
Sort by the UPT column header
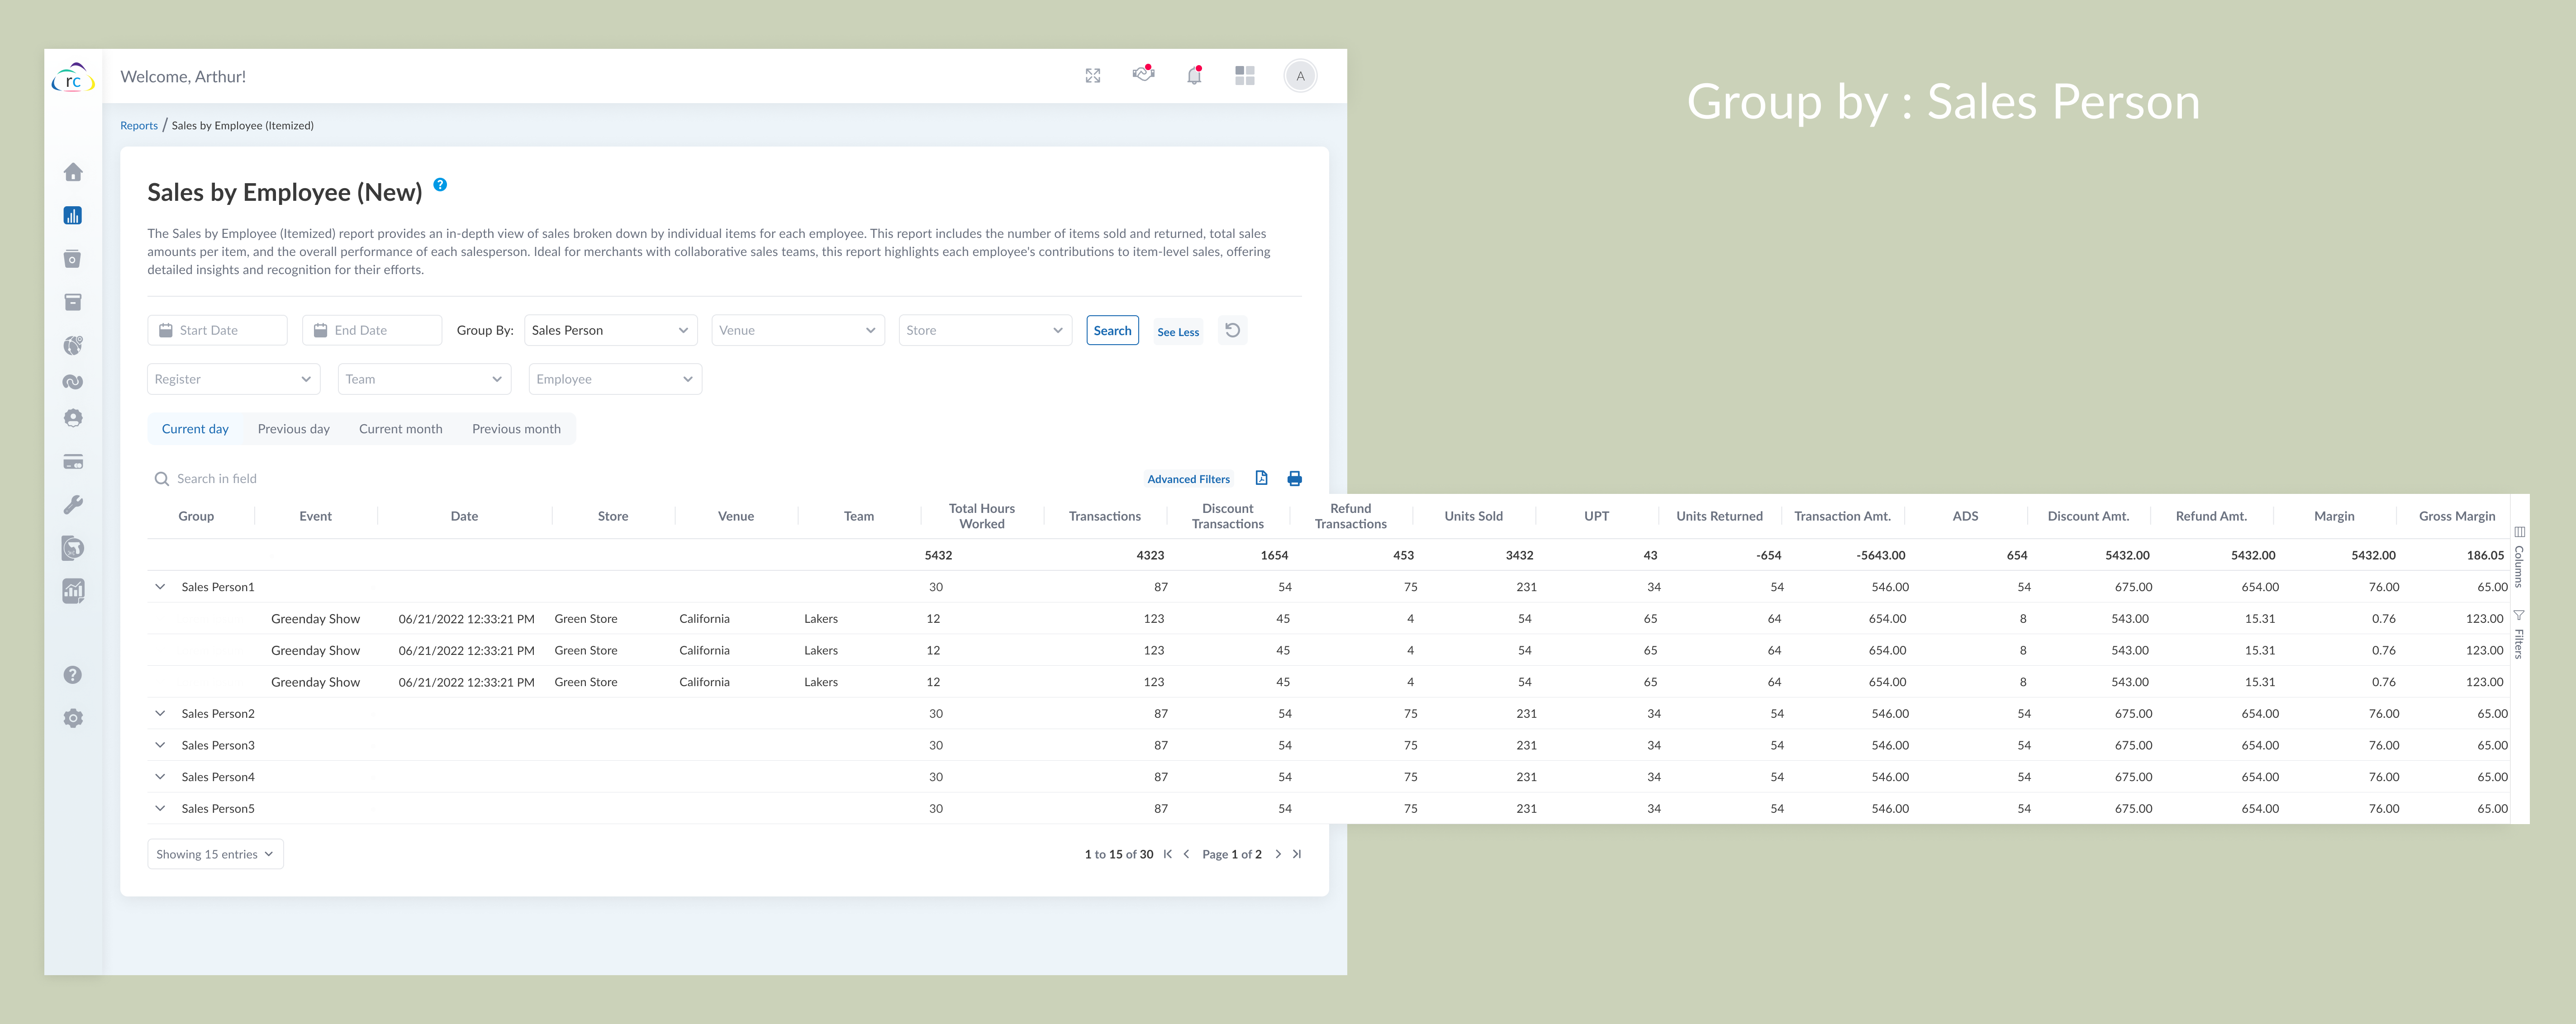point(1596,516)
